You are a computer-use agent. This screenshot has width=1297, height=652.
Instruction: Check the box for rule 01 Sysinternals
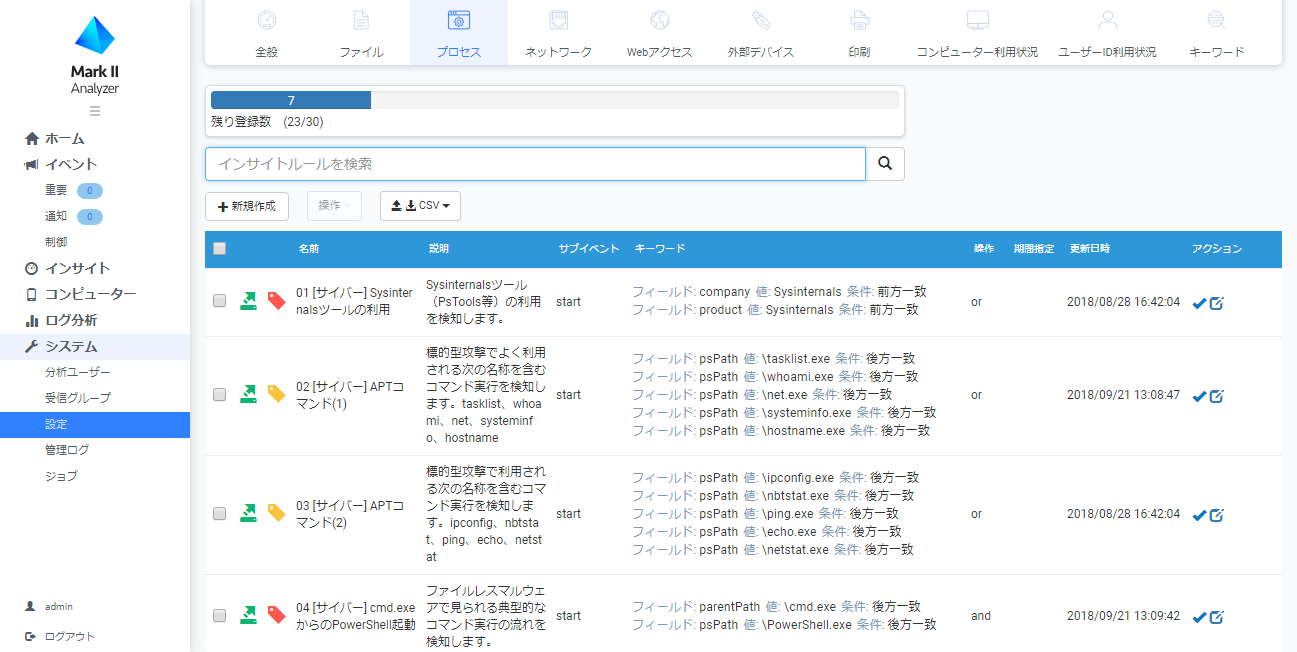tap(220, 301)
